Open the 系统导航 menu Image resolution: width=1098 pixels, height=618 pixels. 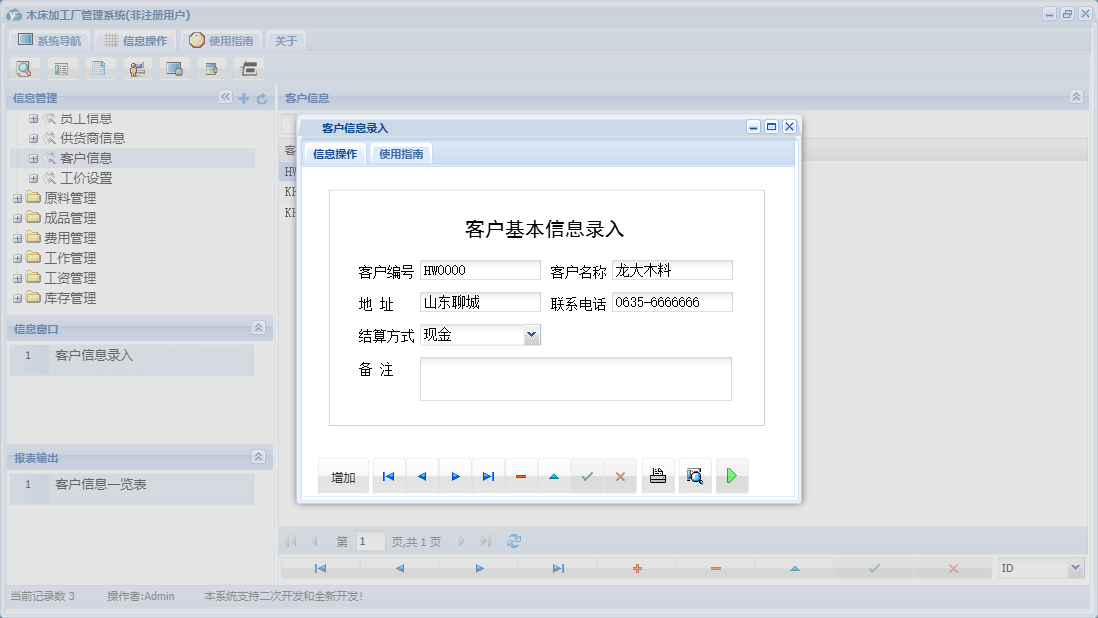pyautogui.click(x=48, y=40)
